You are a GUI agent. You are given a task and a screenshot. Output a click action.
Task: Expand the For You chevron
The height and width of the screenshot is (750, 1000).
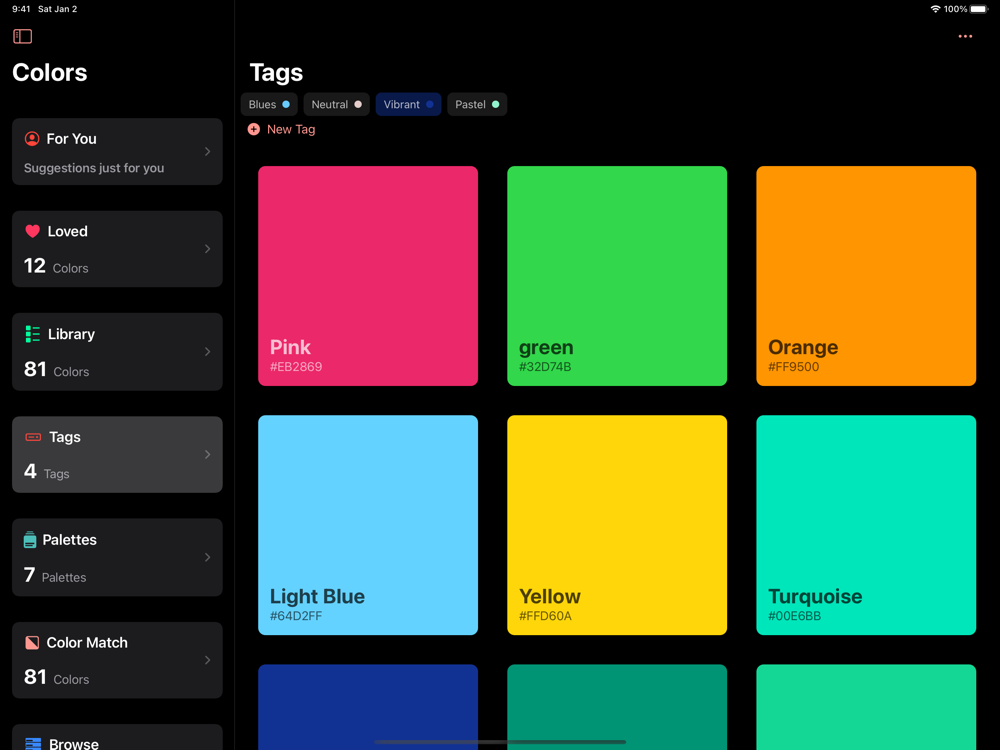(207, 152)
